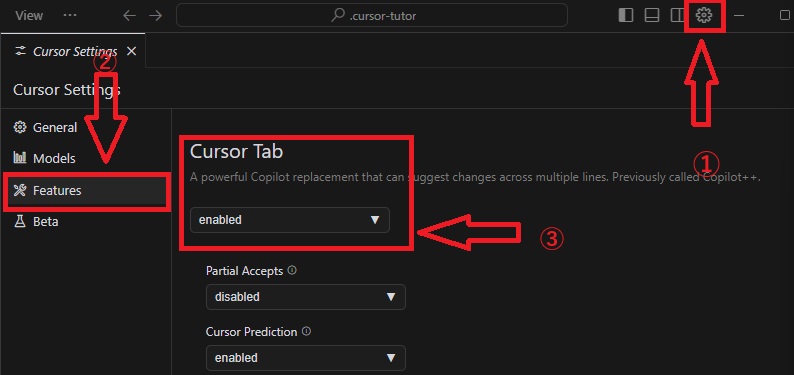Image resolution: width=794 pixels, height=375 pixels.
Task: Open Cursor Prediction enabled dropdown
Action: click(x=305, y=358)
